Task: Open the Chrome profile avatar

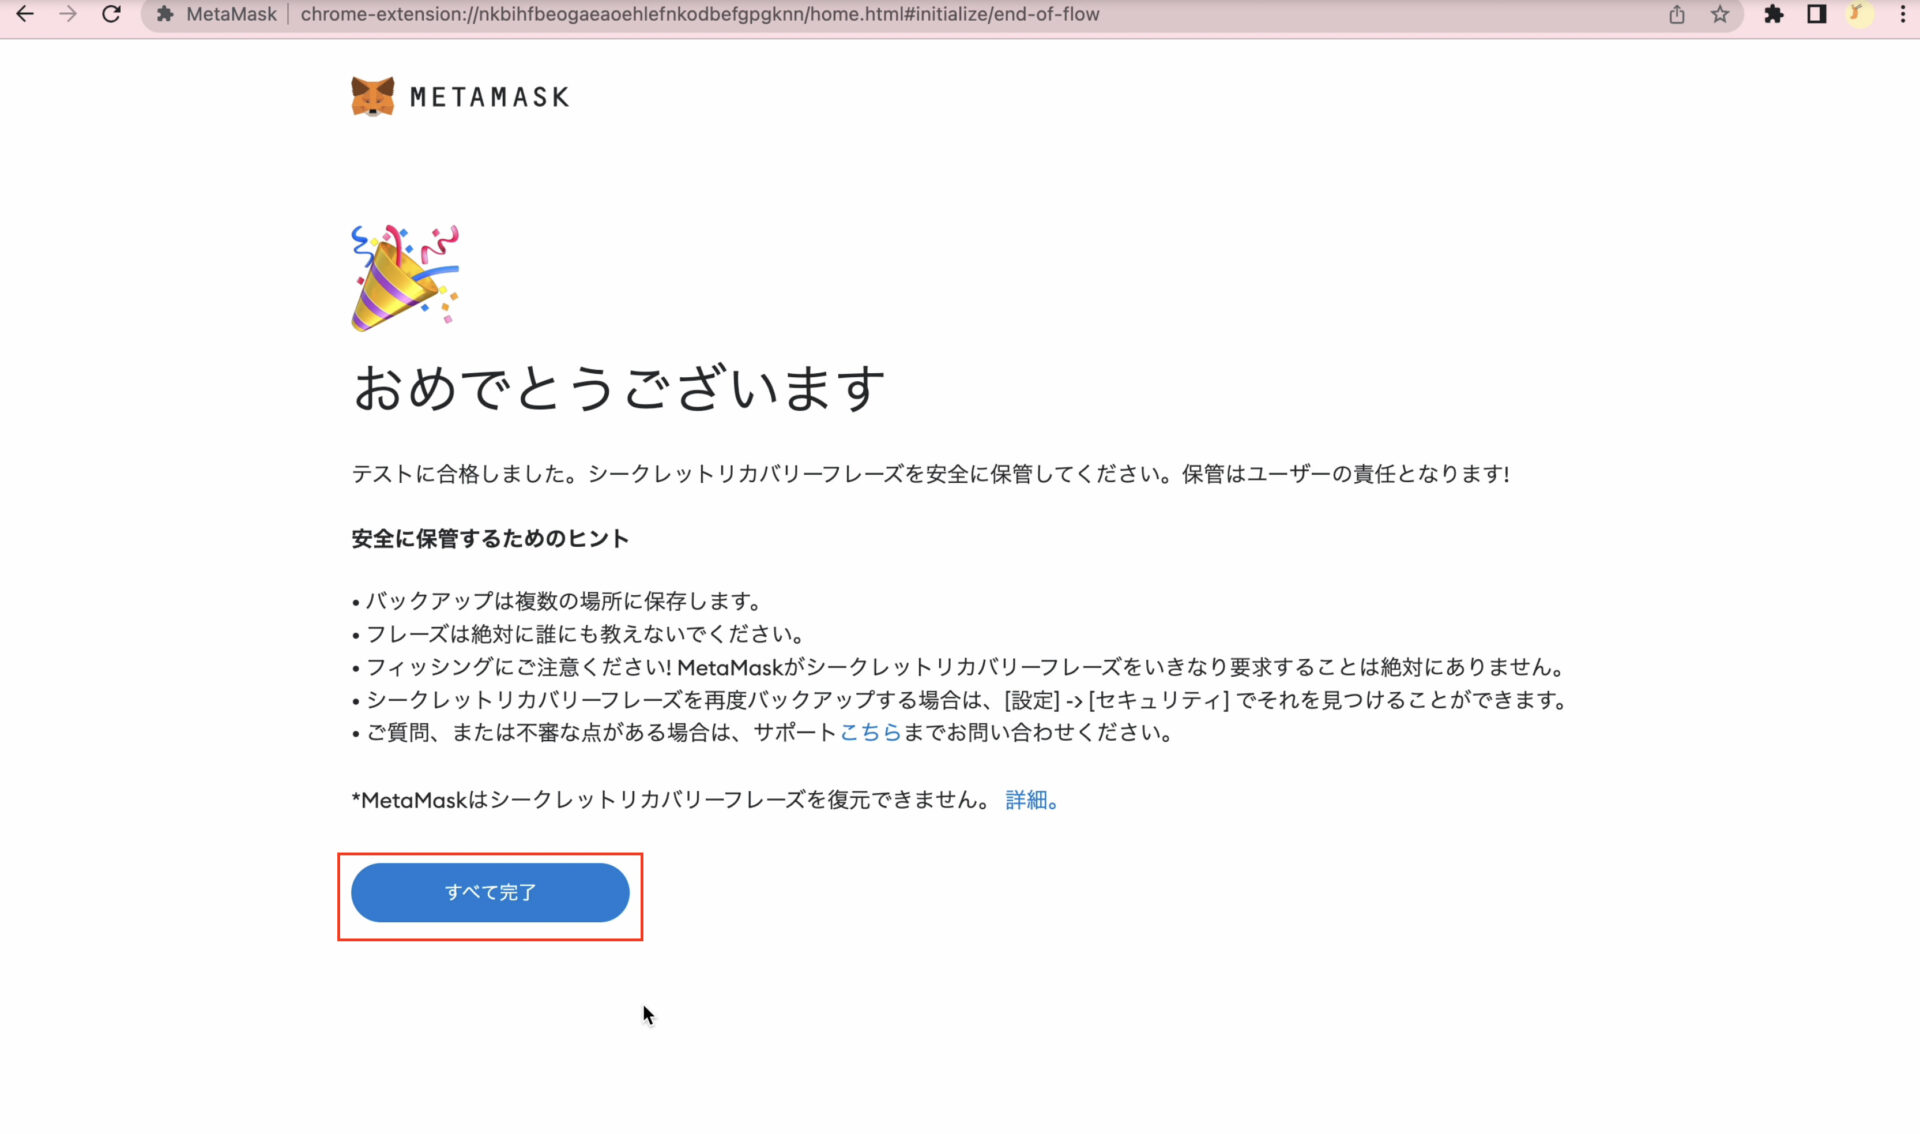Action: (x=1859, y=14)
